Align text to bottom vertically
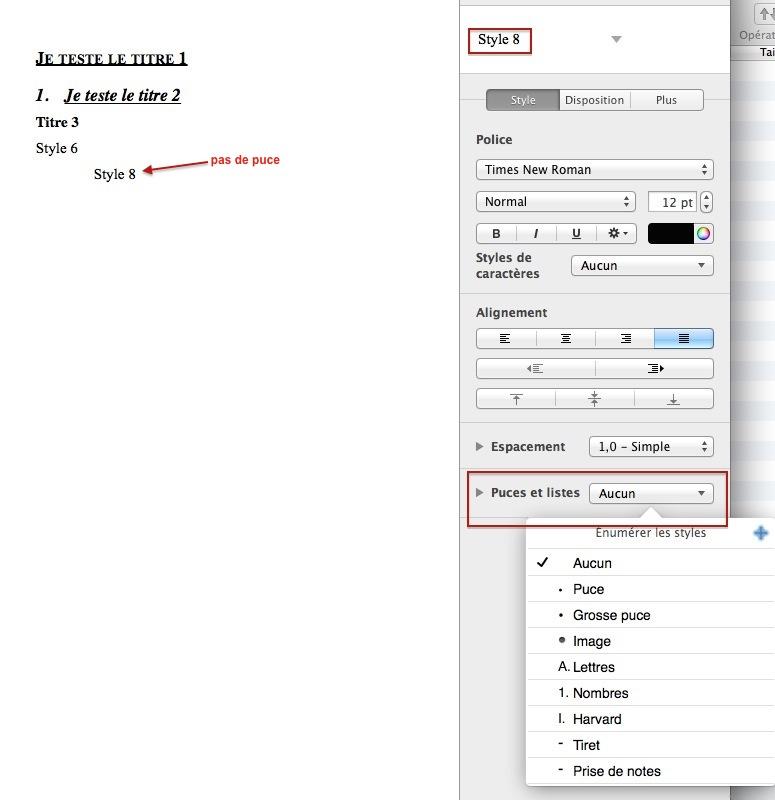Image resolution: width=775 pixels, height=800 pixels. click(x=673, y=399)
